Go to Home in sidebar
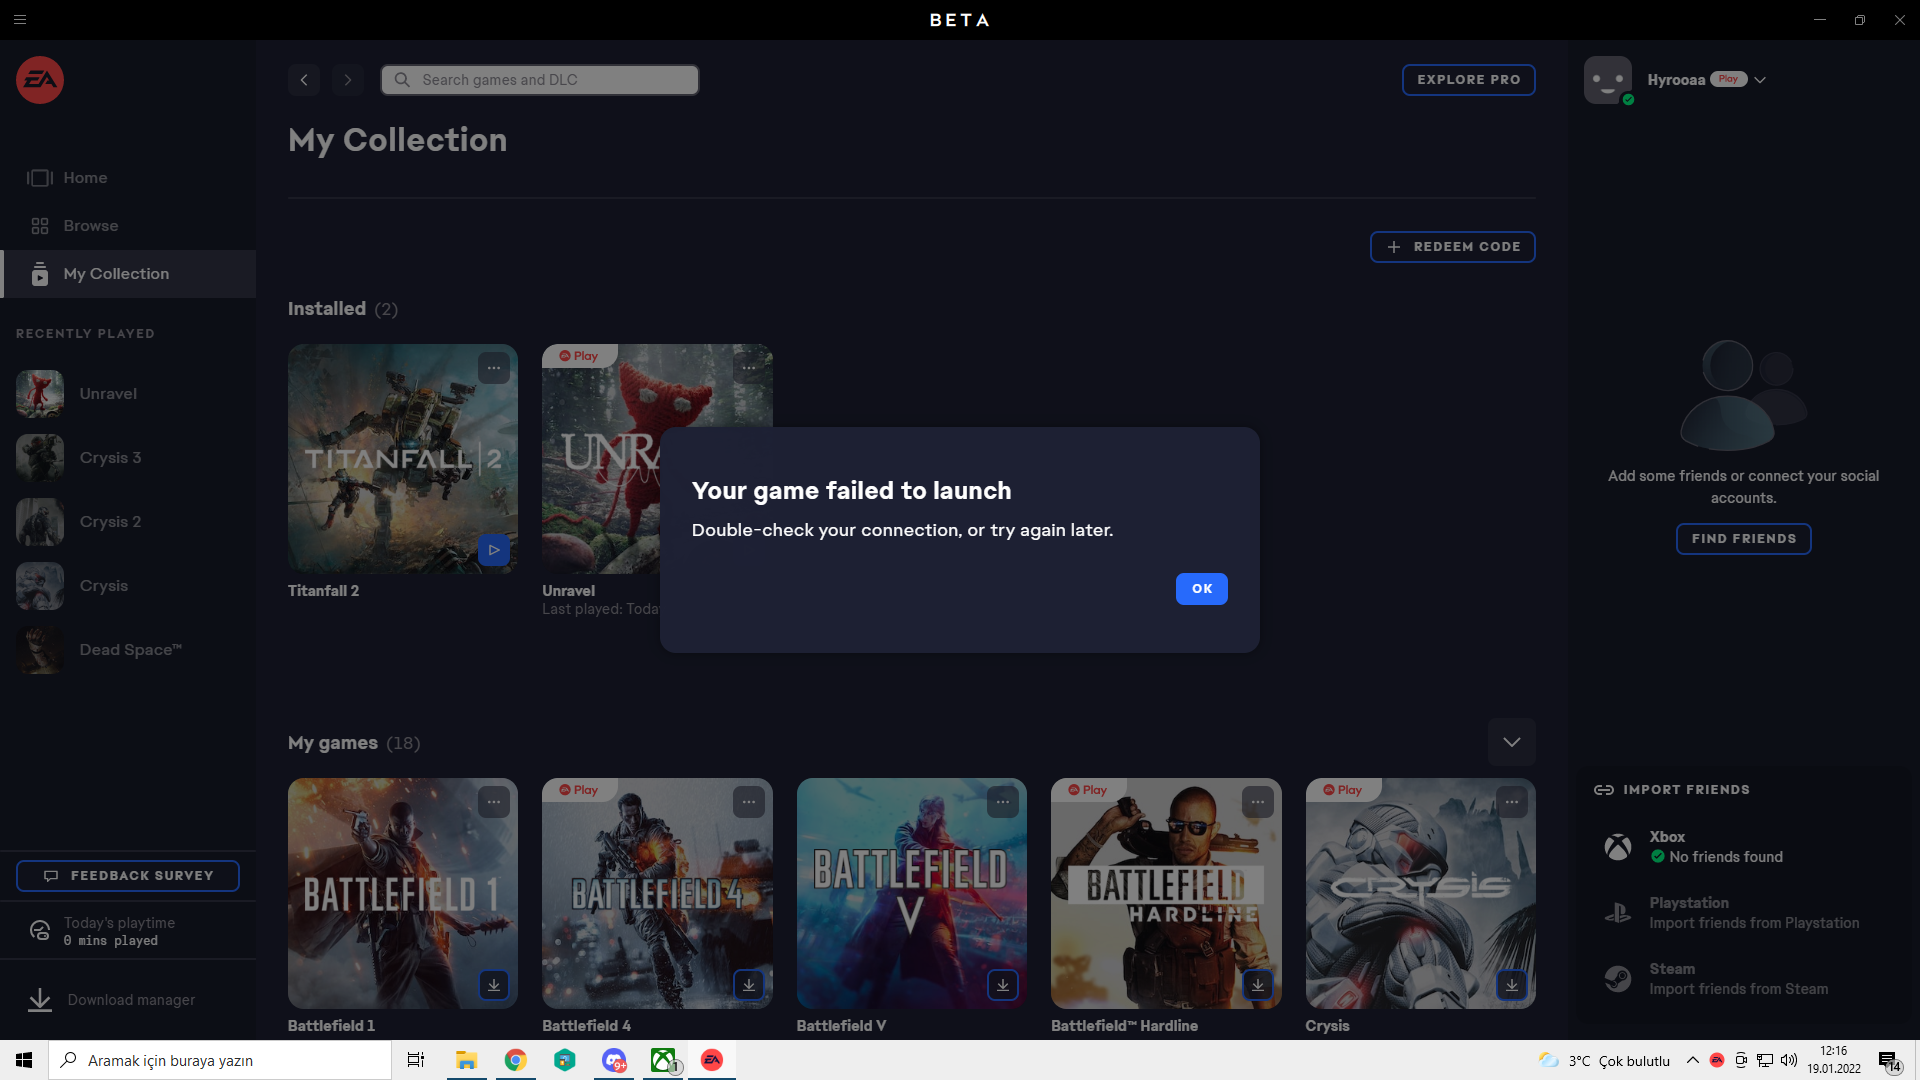This screenshot has width=1920, height=1080. point(85,178)
